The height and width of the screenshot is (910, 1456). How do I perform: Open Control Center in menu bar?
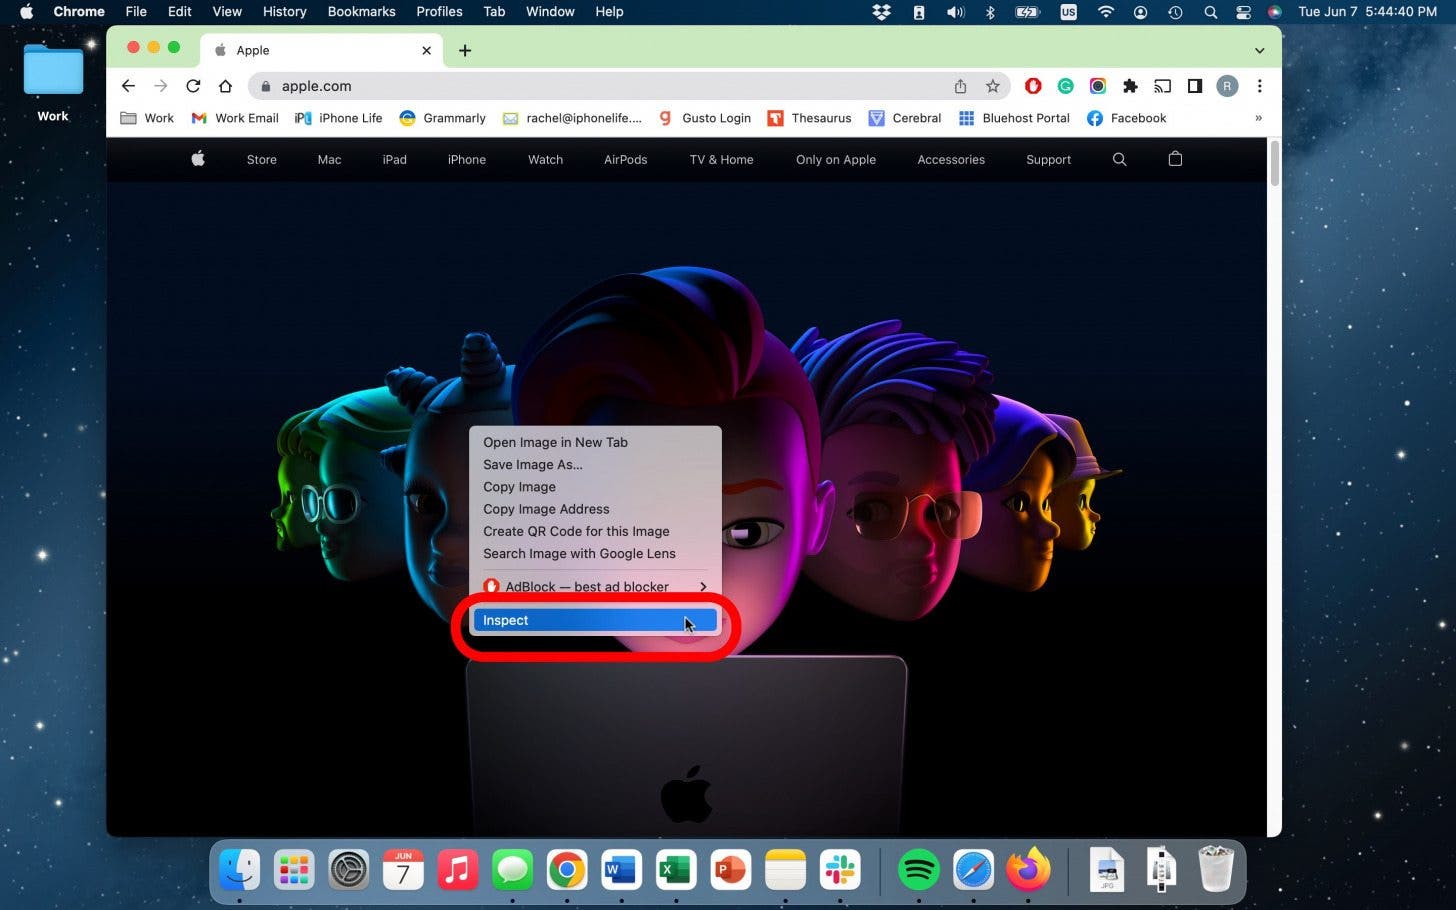click(x=1243, y=12)
